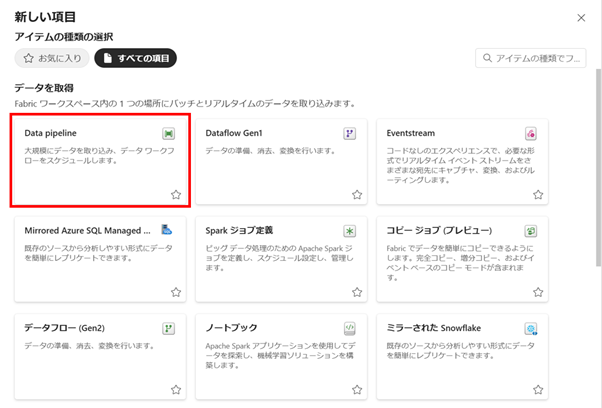The width and height of the screenshot is (602, 408).
Task: Click the Mirrored Azure SQL Managed icon
Action: click(169, 230)
